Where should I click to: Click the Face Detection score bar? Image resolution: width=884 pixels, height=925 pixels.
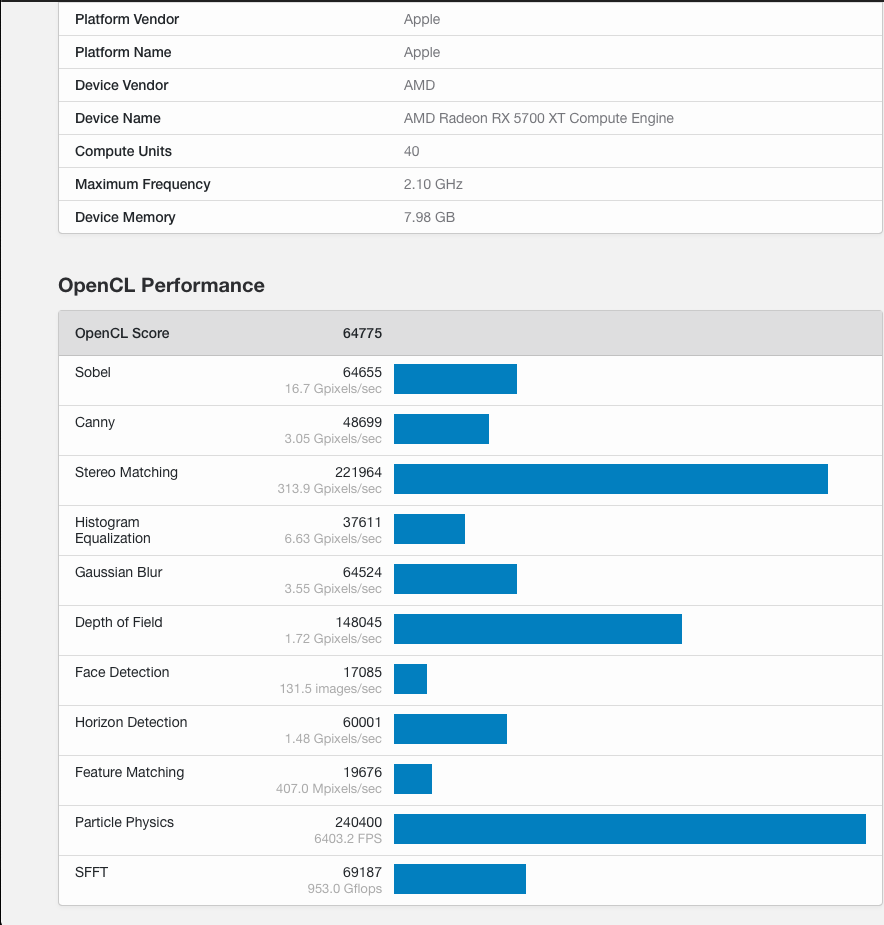[x=410, y=679]
